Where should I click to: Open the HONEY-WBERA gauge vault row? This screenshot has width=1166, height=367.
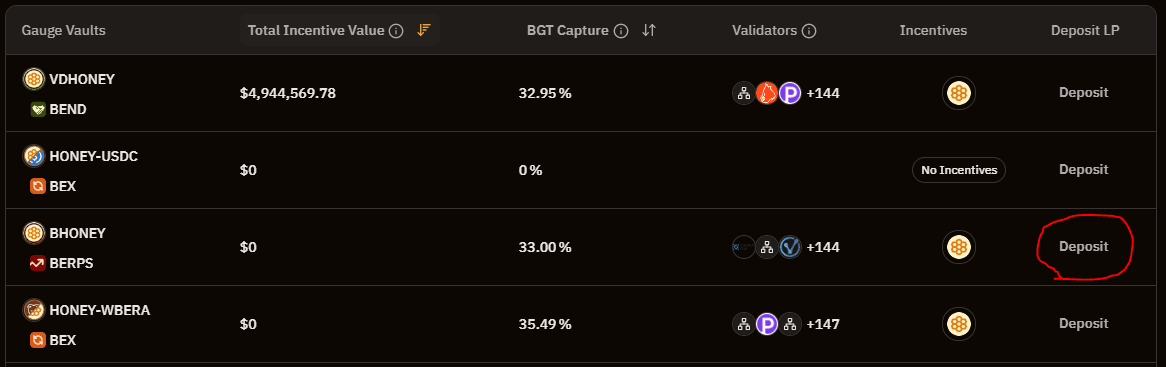583,324
